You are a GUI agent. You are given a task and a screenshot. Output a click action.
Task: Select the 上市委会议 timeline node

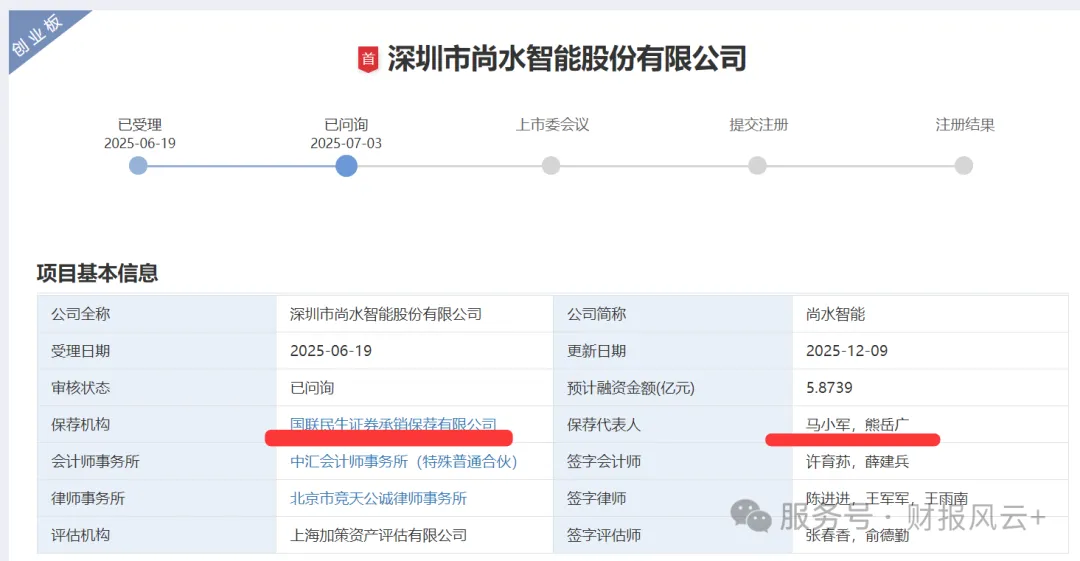point(551,165)
